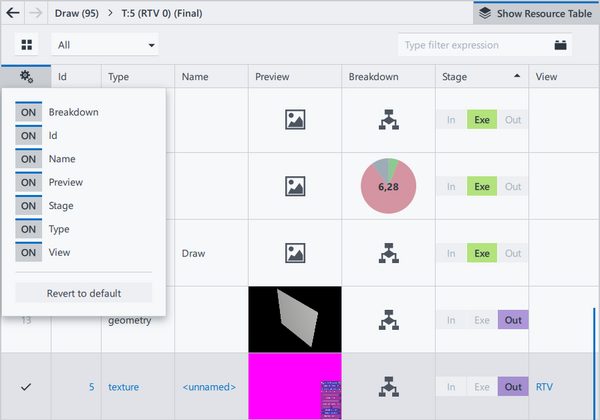Open the texture type link
Screen dimensions: 600x420
point(124,387)
